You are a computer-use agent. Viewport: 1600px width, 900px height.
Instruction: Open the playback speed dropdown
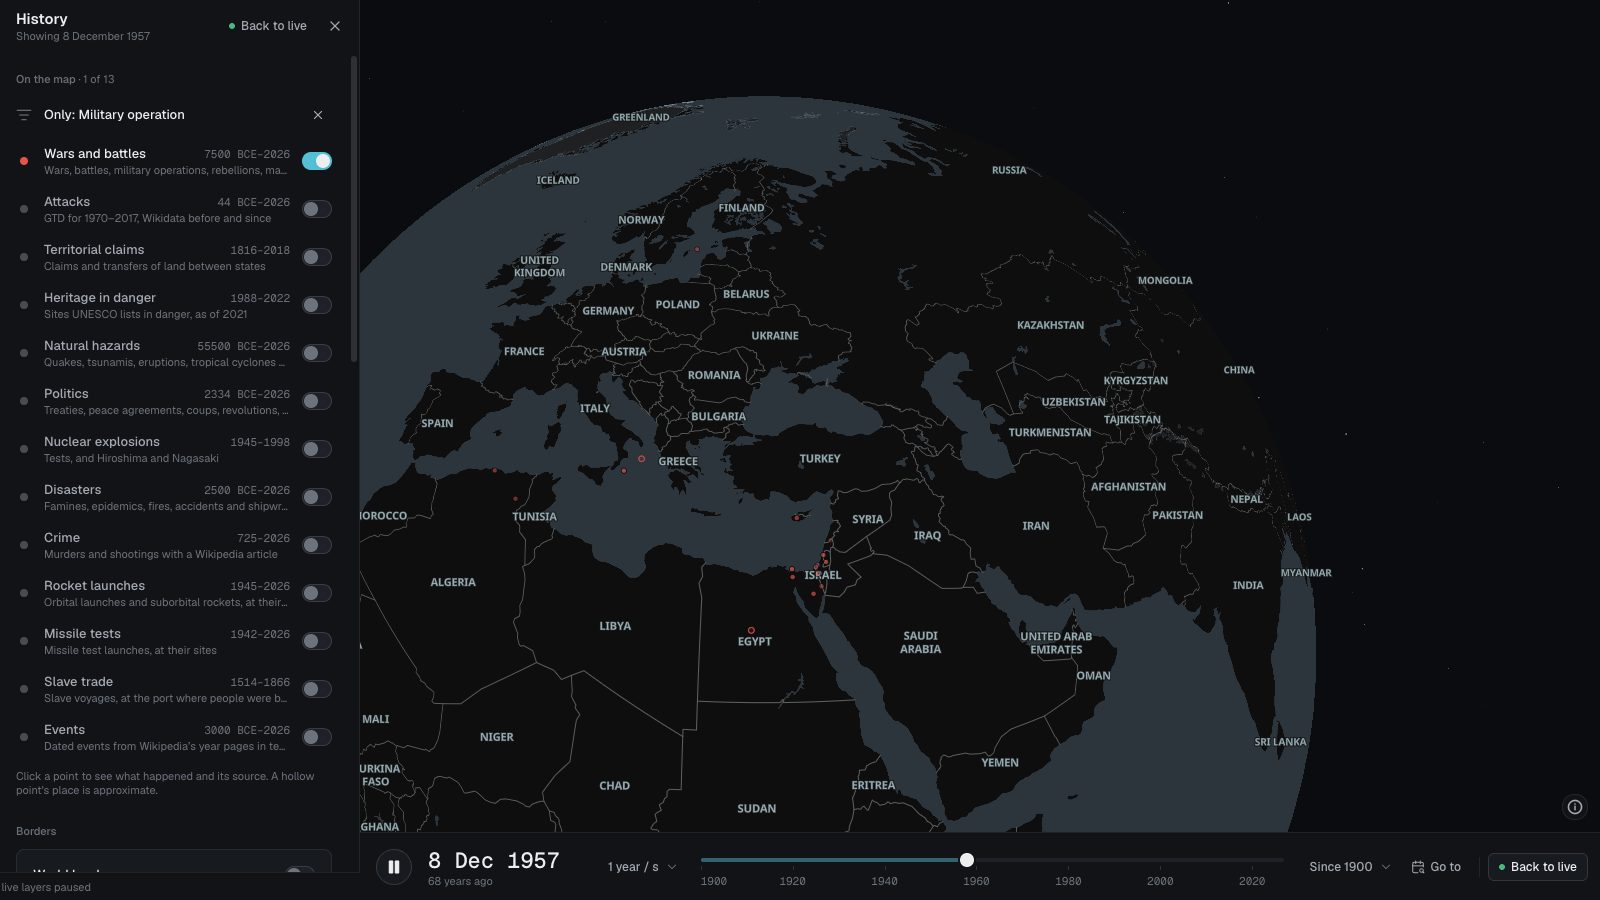tap(642, 867)
